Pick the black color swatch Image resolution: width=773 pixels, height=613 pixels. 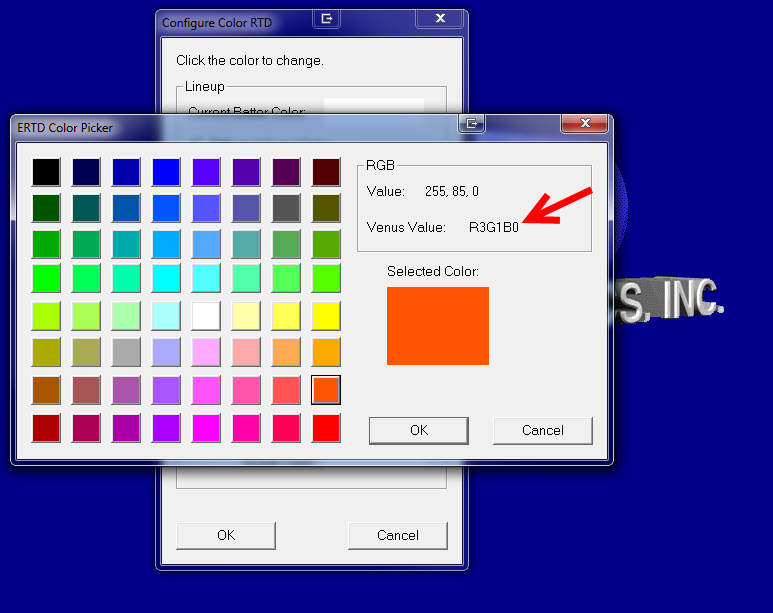tap(46, 171)
